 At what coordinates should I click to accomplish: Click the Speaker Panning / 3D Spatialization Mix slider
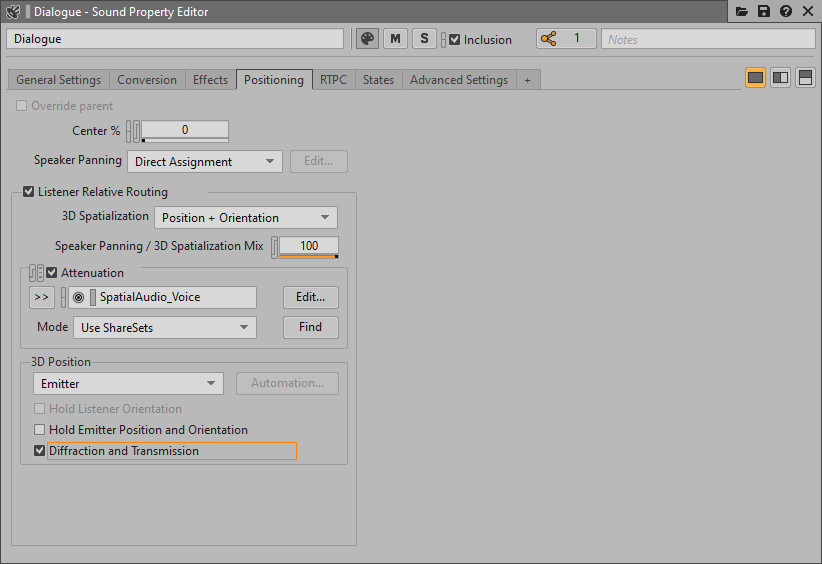click(308, 246)
